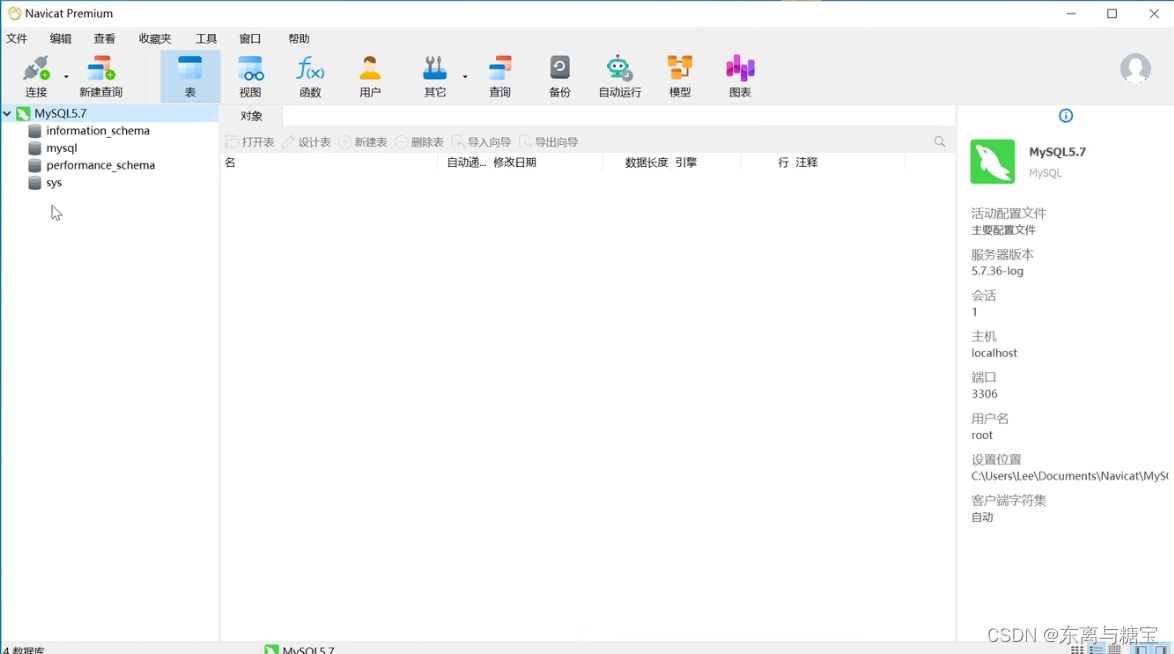
Task: Click the 导入向导 (Import Wizard) button
Action: [481, 142]
